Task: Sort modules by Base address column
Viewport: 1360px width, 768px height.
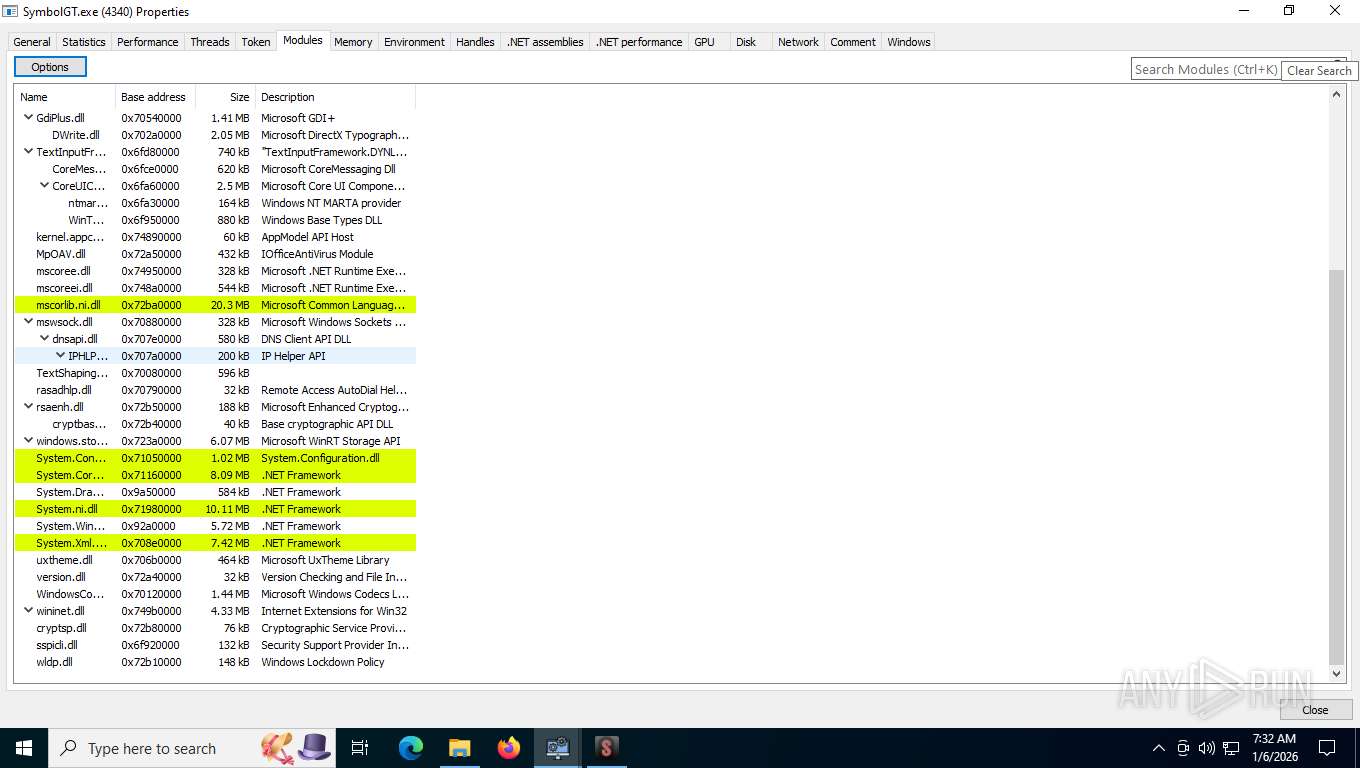Action: (155, 97)
